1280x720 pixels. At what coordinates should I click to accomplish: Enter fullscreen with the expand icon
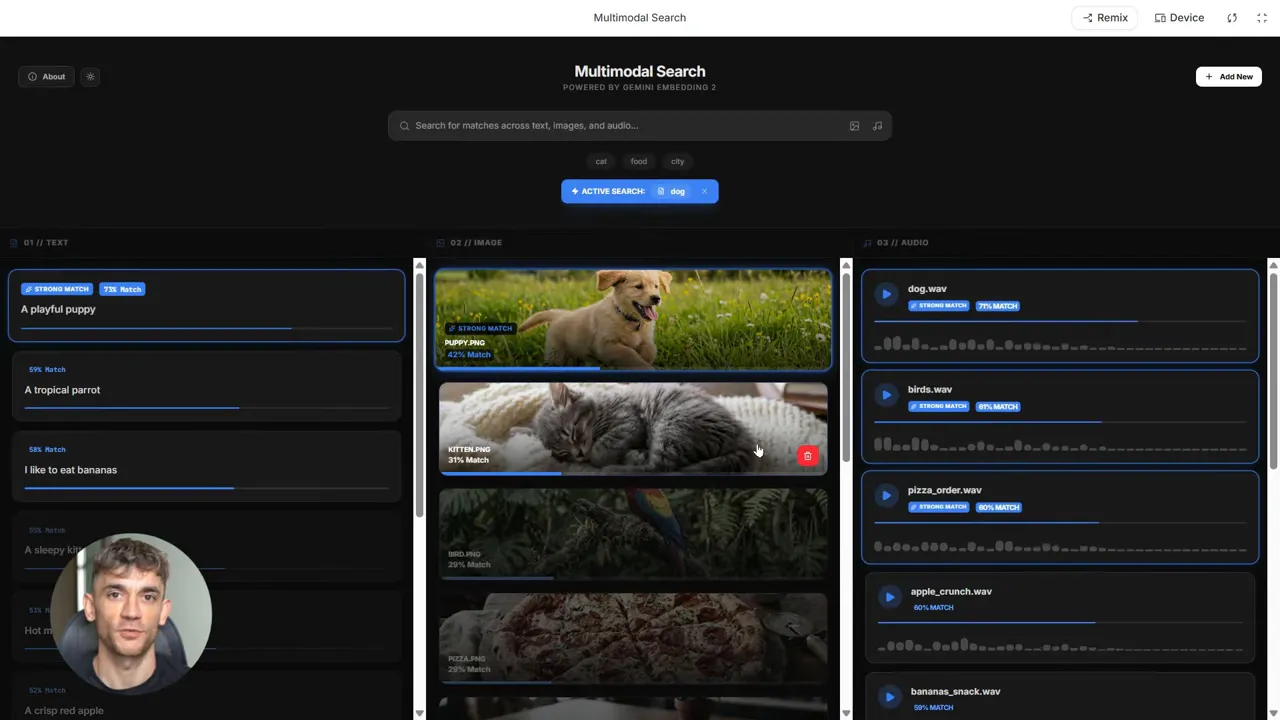1262,18
